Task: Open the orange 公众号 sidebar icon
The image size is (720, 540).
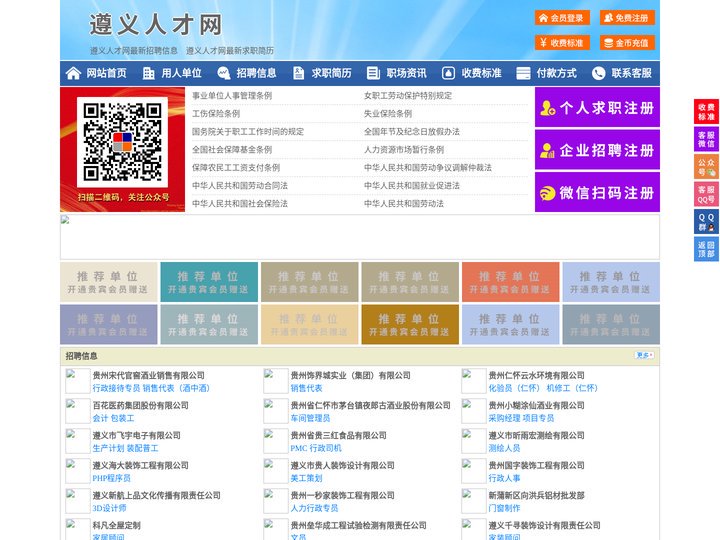Action: tap(706, 167)
